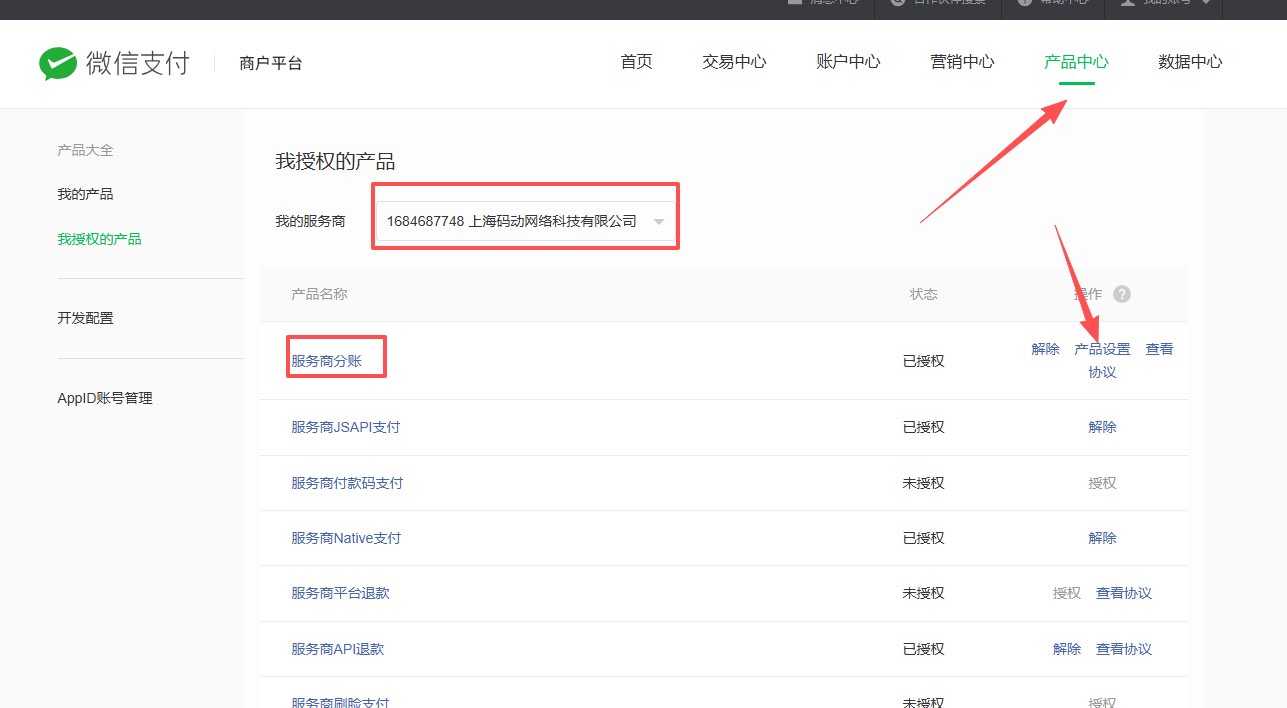Click 解除 for 服务商分账

[x=1045, y=349]
